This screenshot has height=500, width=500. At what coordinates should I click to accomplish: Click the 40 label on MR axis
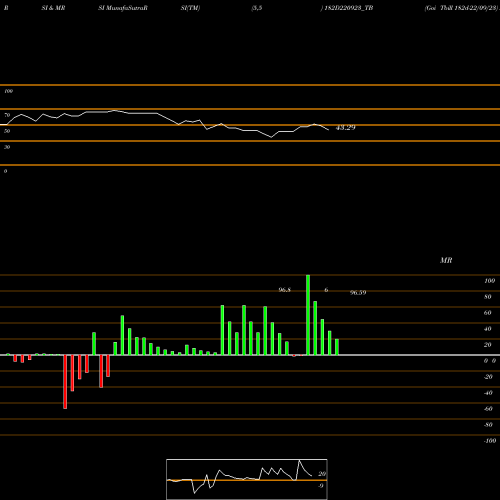tap(488, 329)
